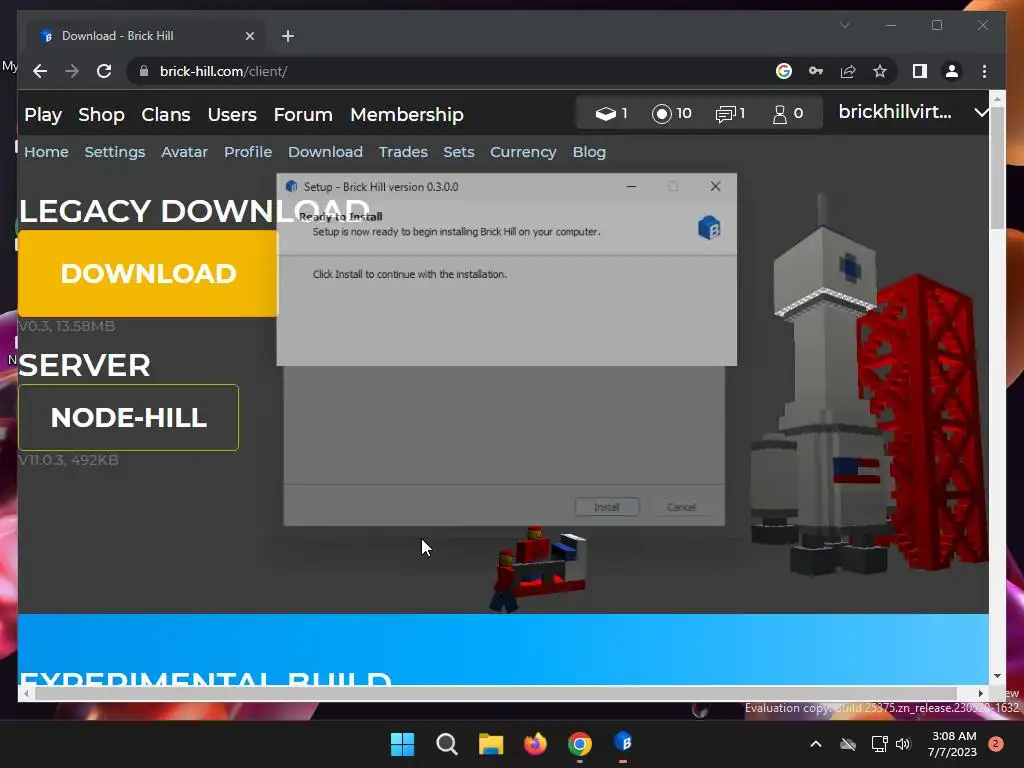Click the address bar URL field
This screenshot has height=768, width=1024.
pos(457,71)
